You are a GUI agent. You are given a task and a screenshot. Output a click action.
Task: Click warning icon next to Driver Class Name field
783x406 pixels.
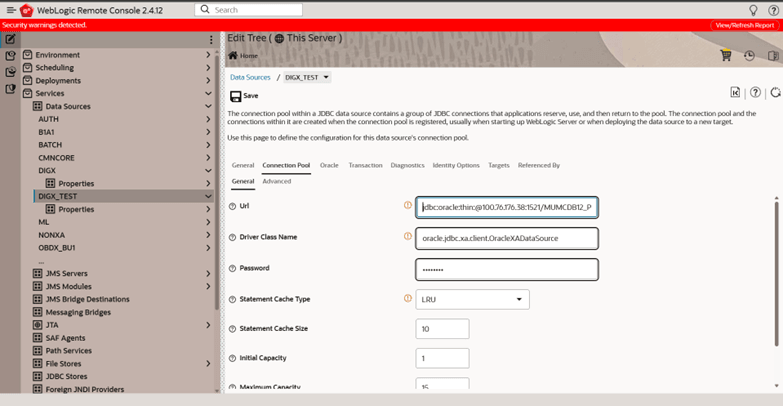click(x=407, y=236)
